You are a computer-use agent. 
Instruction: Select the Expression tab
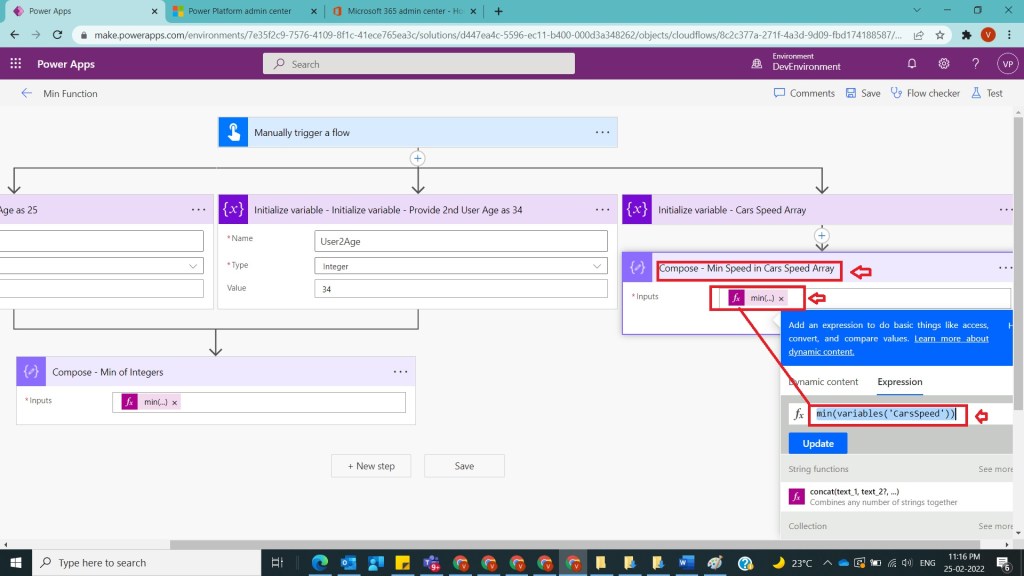899,382
